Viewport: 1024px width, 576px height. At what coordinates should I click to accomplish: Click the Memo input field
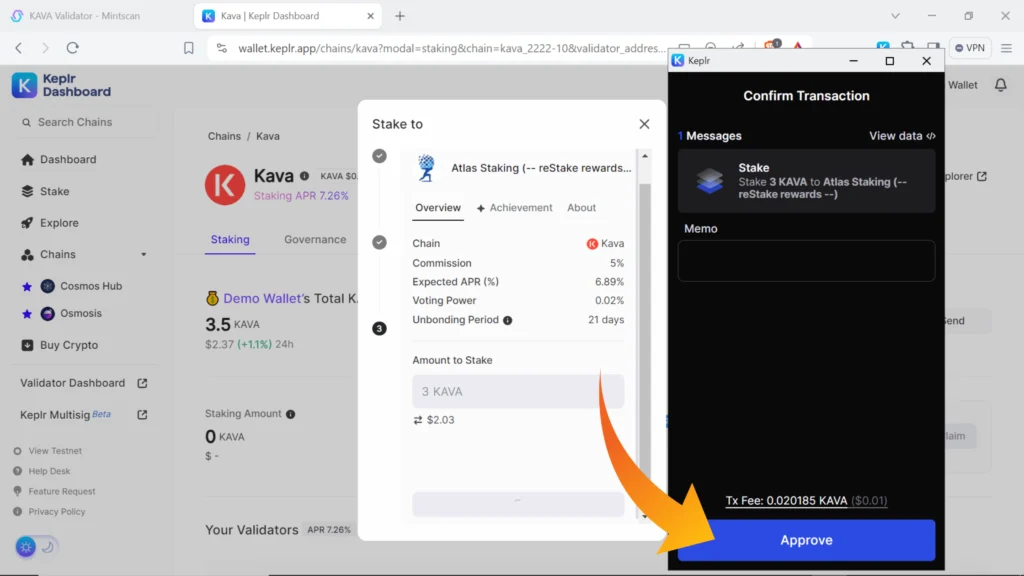(806, 261)
